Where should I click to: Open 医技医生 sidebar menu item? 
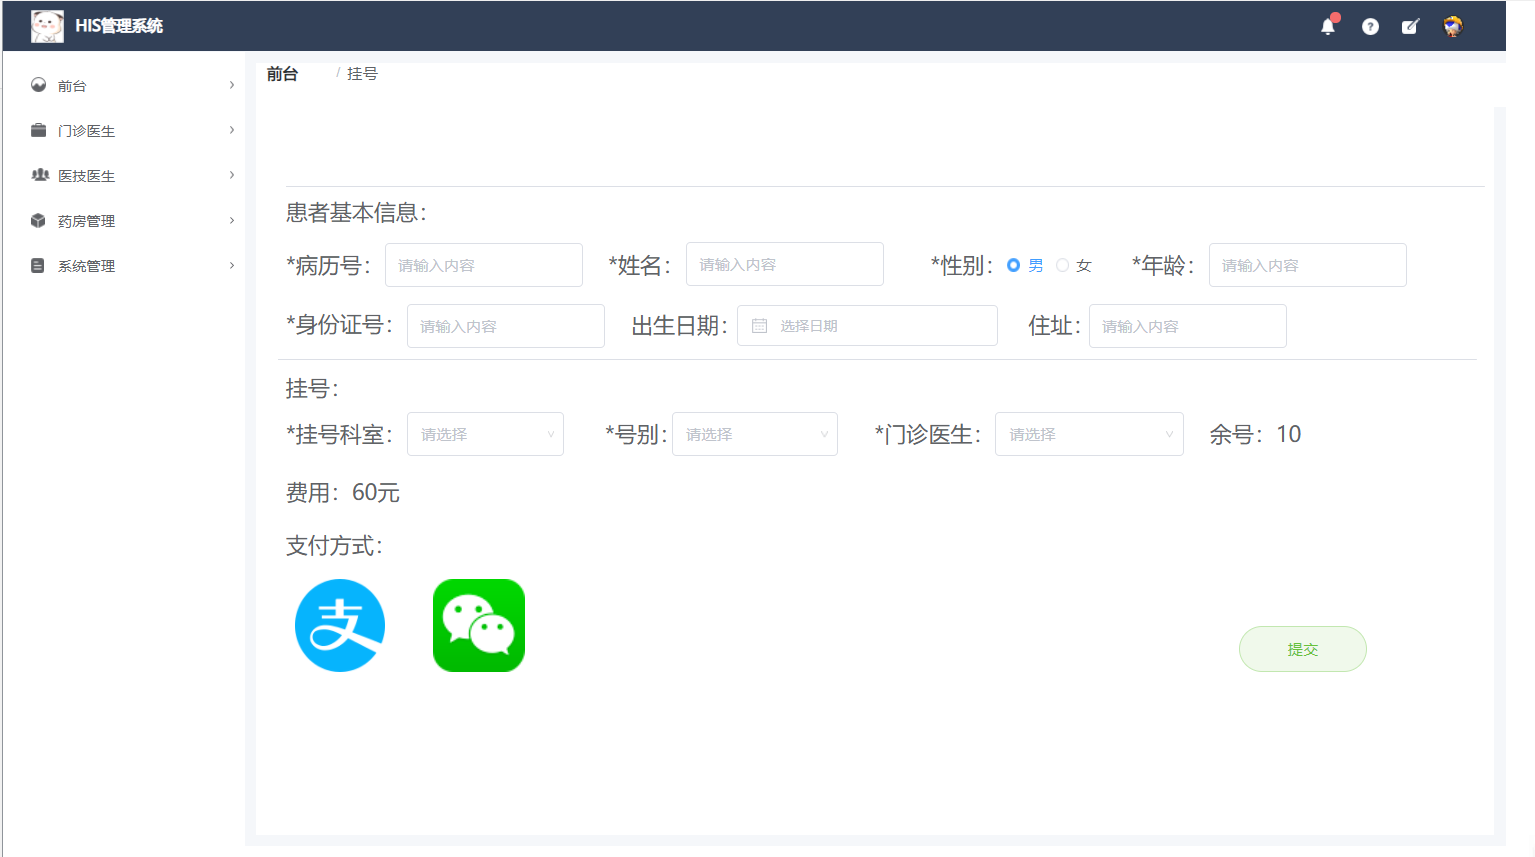pyautogui.click(x=125, y=175)
